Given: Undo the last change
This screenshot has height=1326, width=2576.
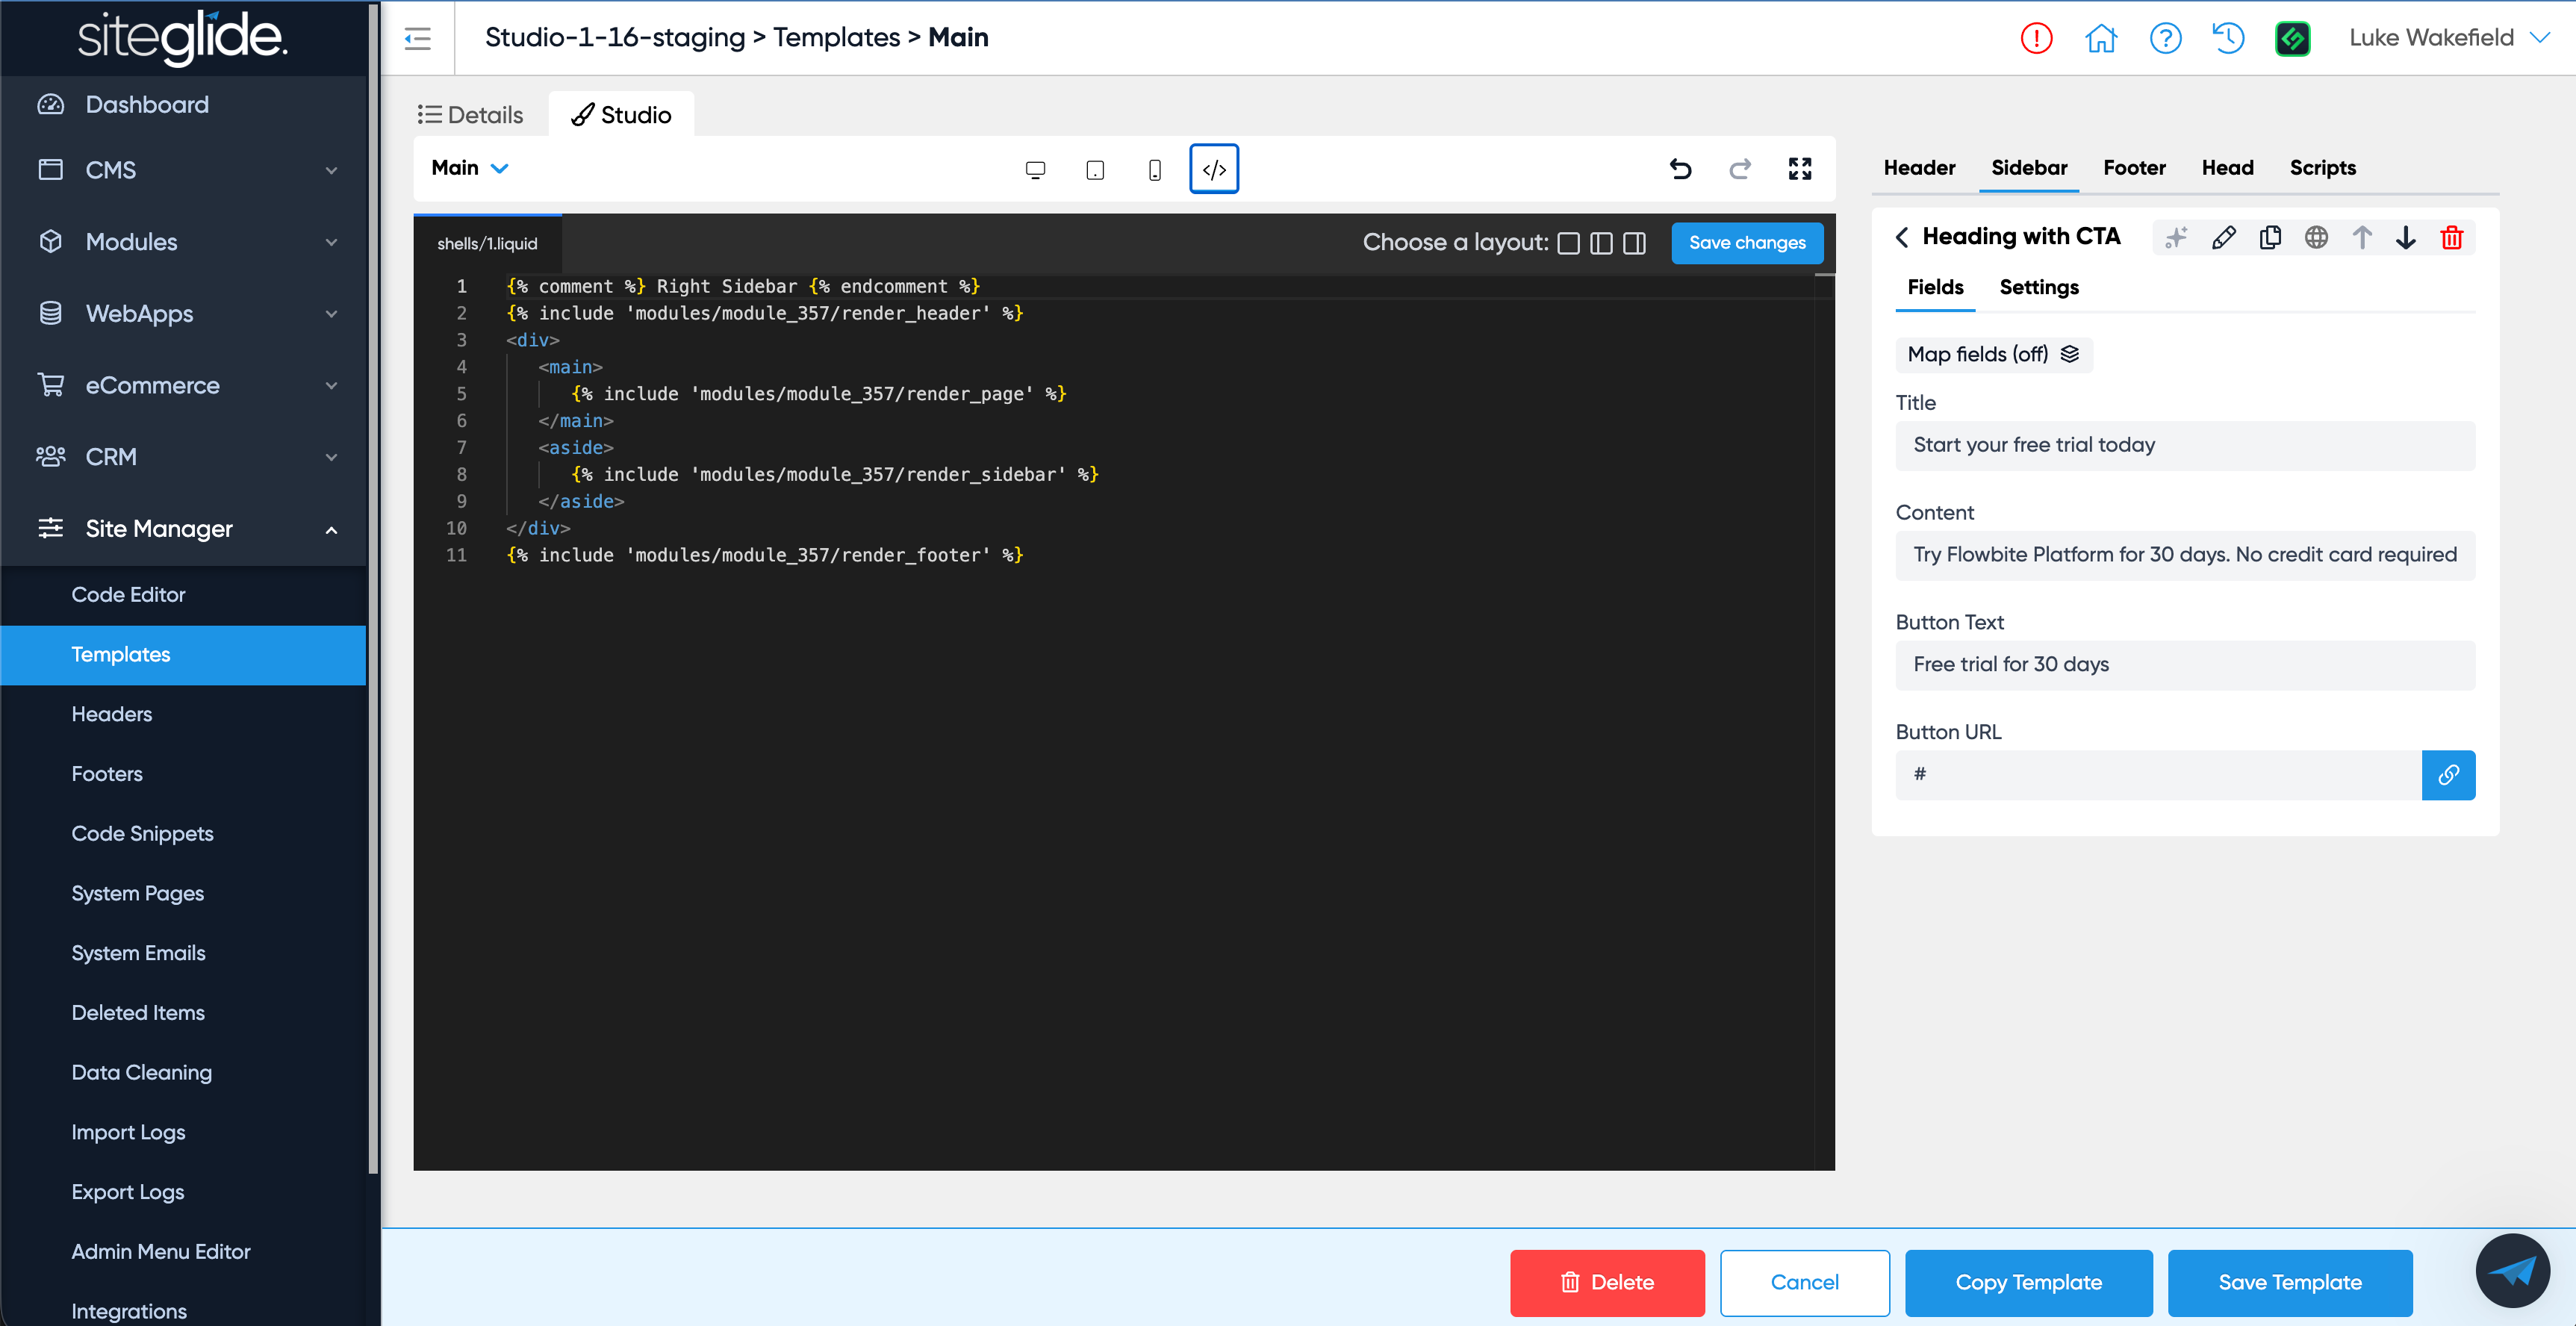Looking at the screenshot, I should [x=1680, y=168].
